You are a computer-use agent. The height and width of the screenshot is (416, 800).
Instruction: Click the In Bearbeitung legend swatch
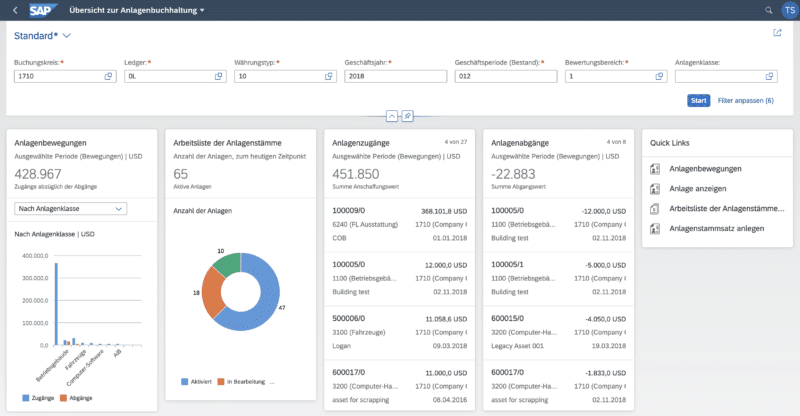pos(221,382)
